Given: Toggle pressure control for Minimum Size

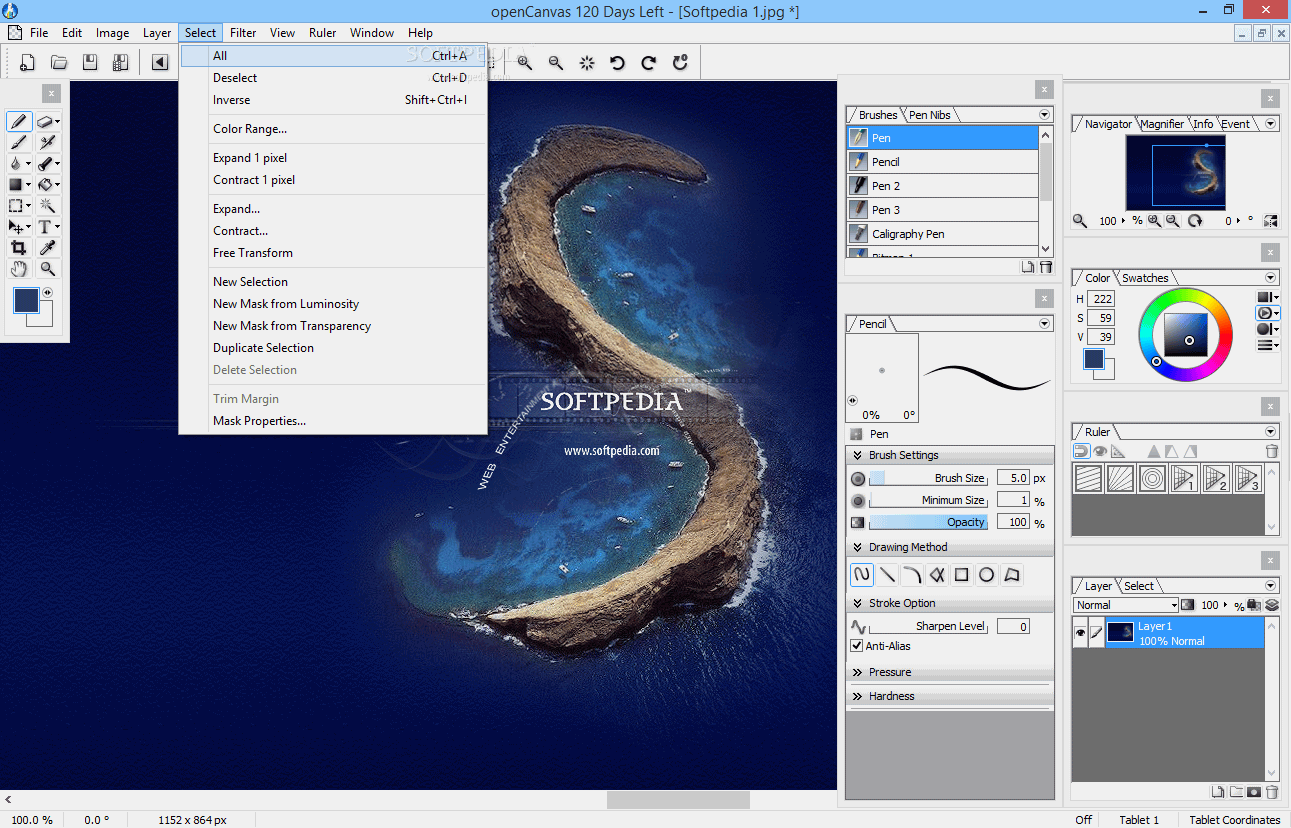Looking at the screenshot, I should [858, 501].
